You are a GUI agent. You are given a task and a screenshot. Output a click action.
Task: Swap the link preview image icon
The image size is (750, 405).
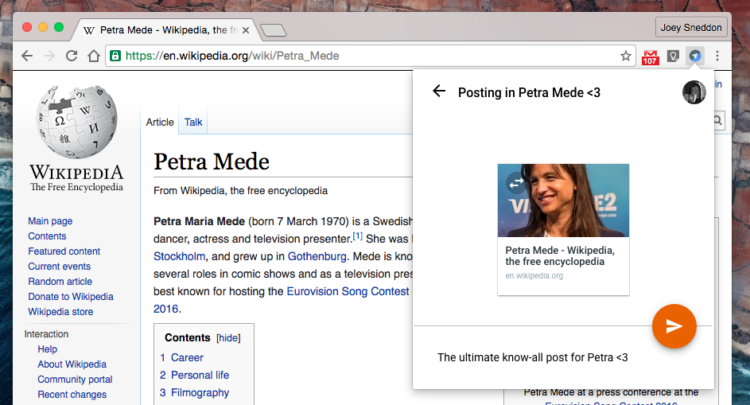516,183
